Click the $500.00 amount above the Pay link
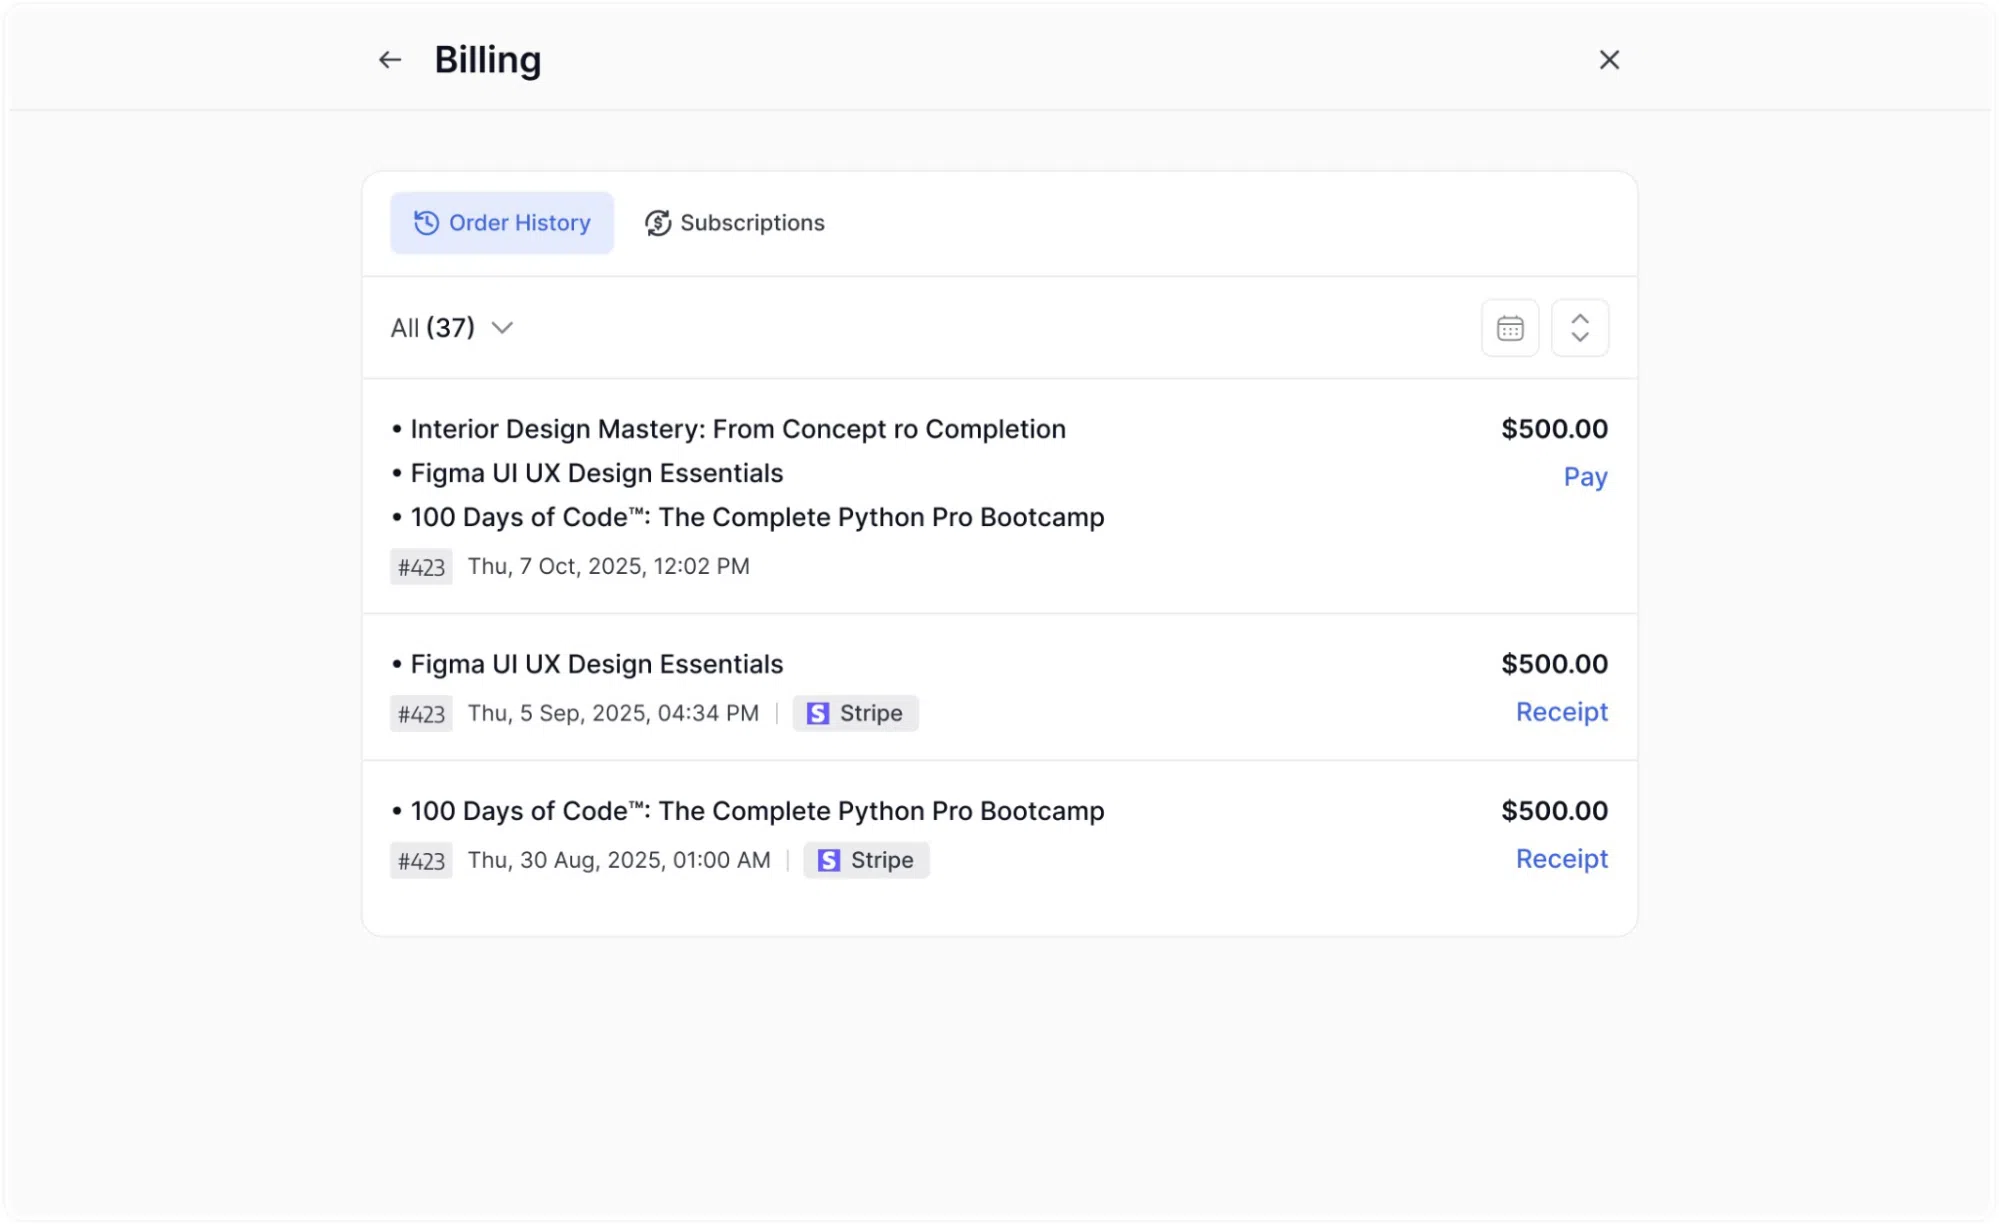The image size is (1999, 1225). pyautogui.click(x=1554, y=429)
